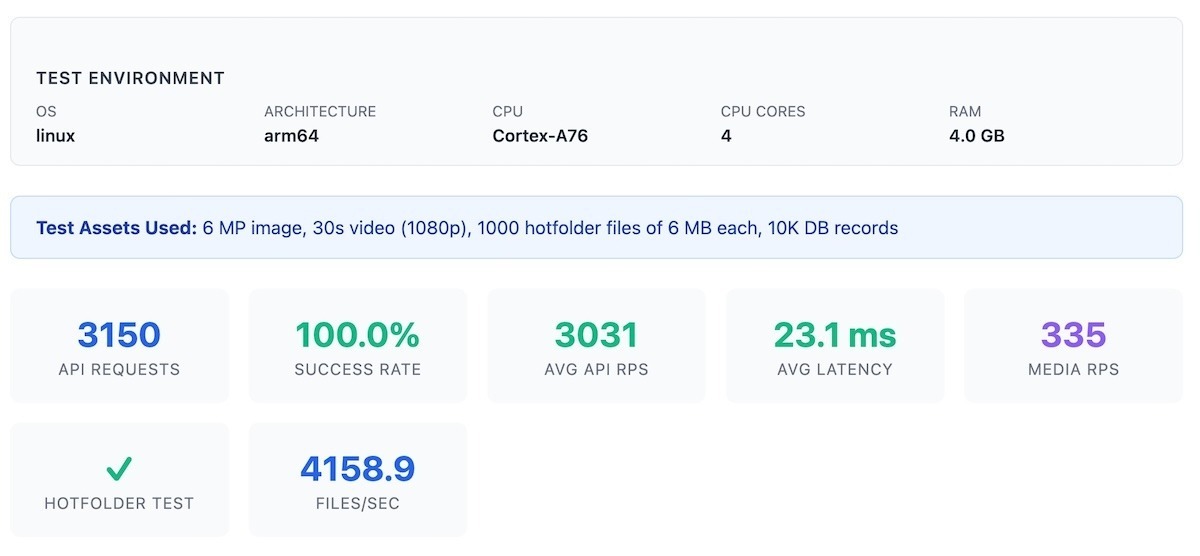
Task: Click the Files/Sec label
Action: pos(357,503)
